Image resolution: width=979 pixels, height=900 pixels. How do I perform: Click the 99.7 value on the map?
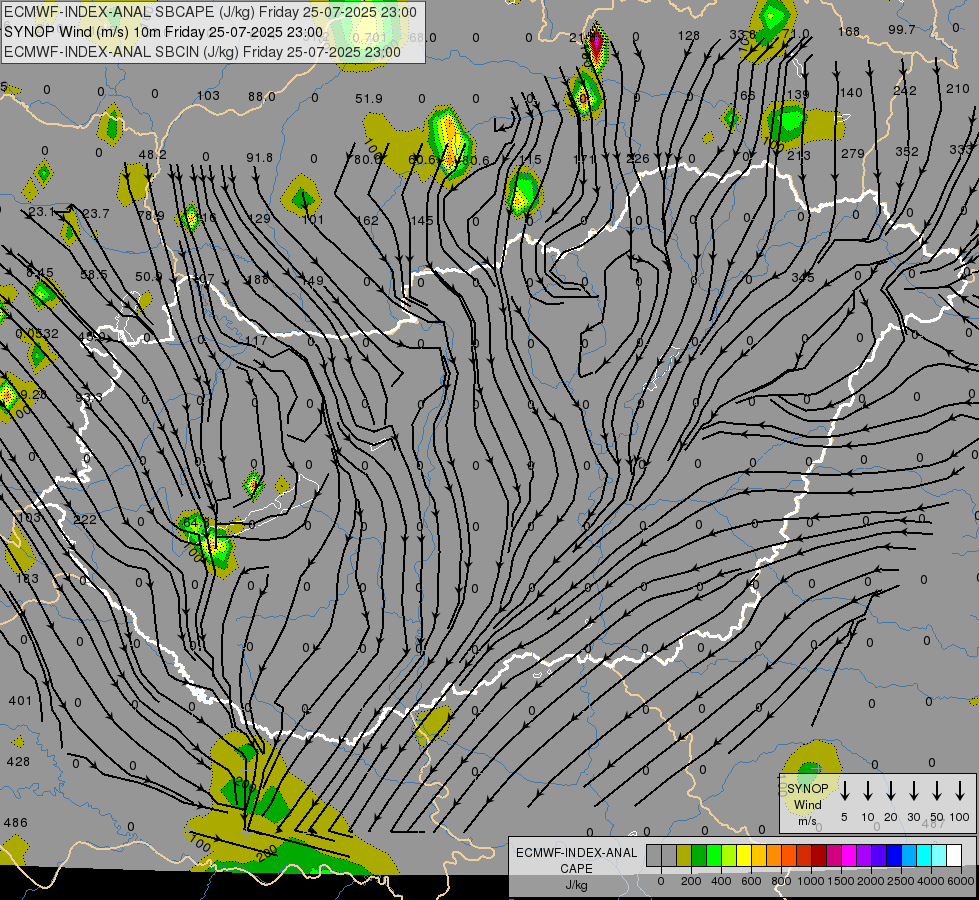pos(902,29)
